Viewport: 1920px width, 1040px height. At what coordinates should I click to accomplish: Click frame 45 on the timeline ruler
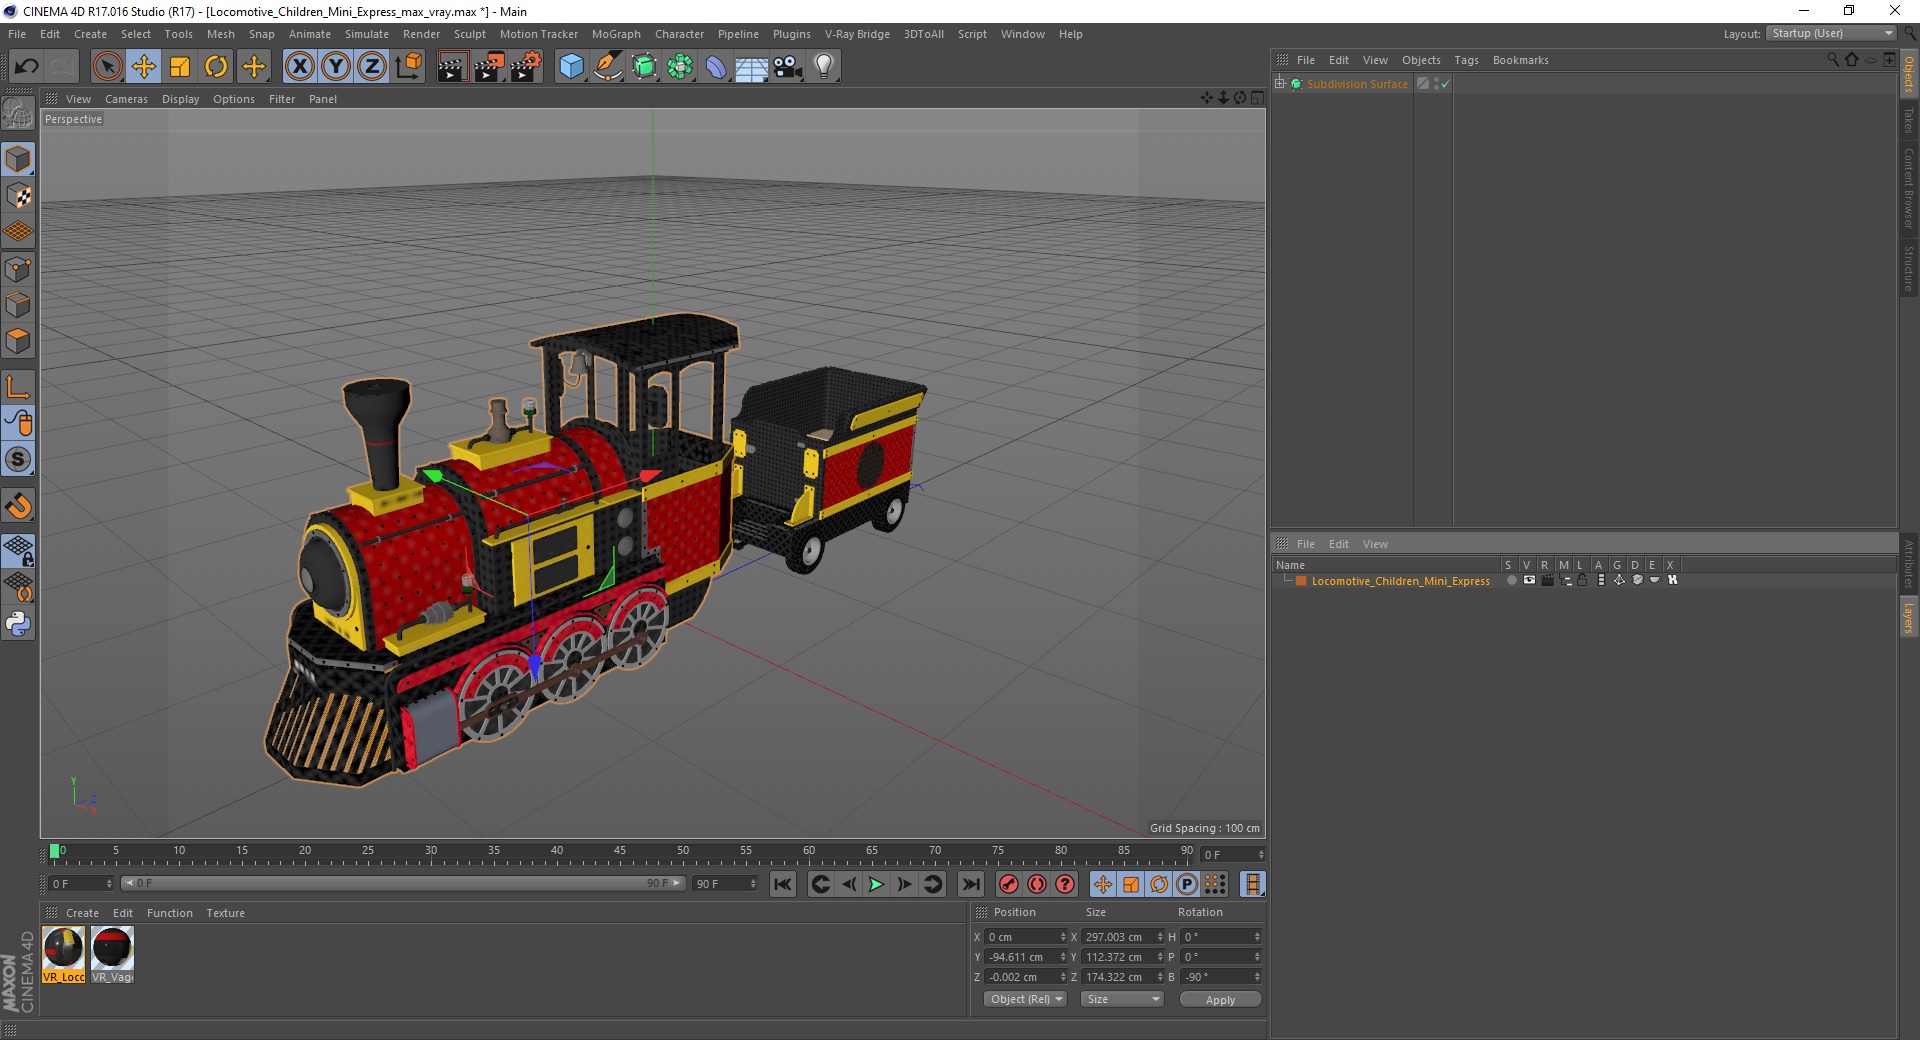[x=620, y=851]
